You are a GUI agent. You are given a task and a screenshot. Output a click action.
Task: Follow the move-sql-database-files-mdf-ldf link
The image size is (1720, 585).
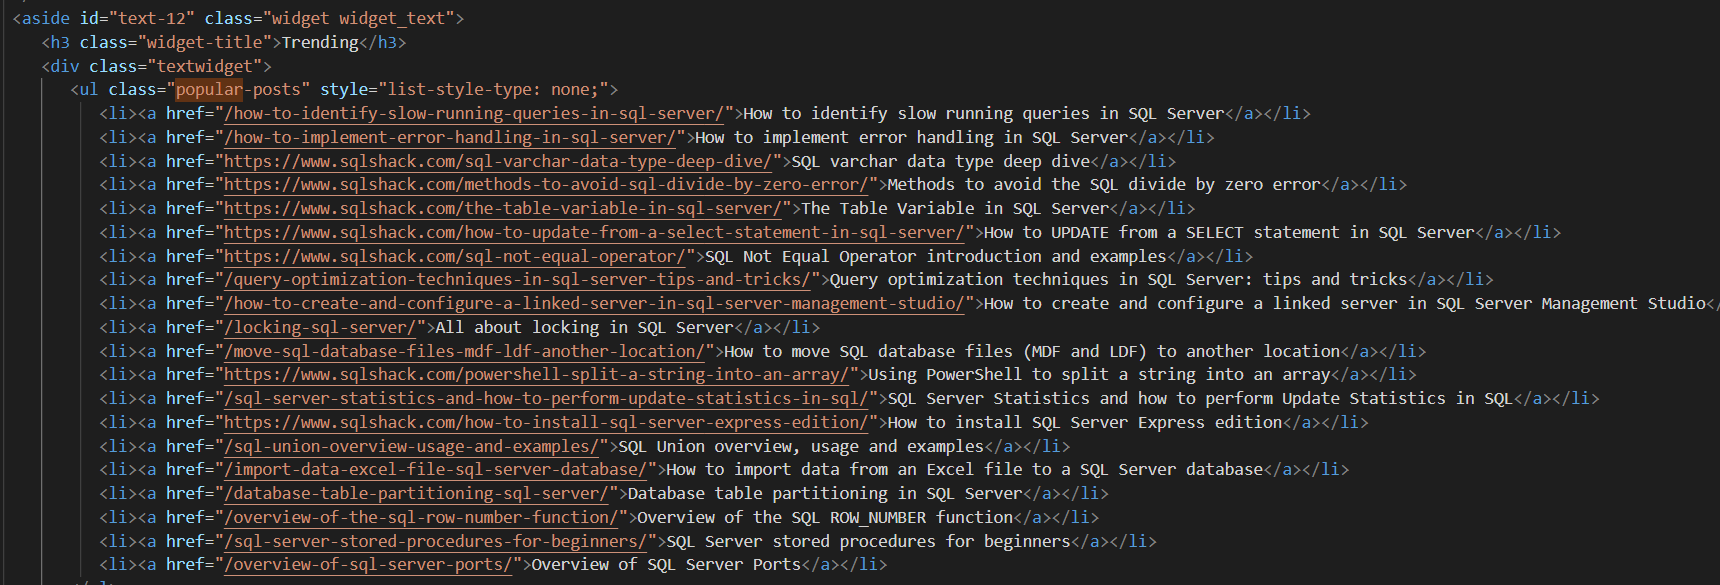click(464, 352)
